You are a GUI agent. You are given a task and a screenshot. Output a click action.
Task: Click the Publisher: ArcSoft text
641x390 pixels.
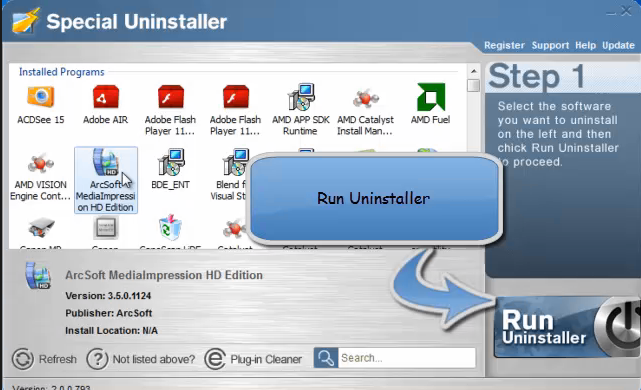[x=108, y=313]
